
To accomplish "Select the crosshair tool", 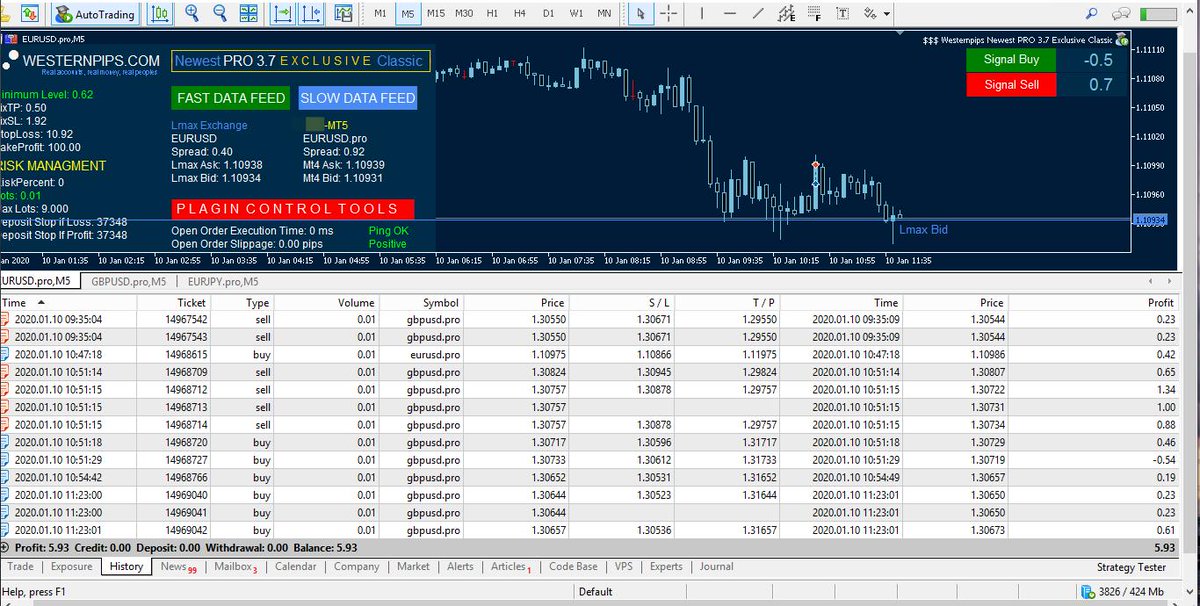I will coord(667,14).
